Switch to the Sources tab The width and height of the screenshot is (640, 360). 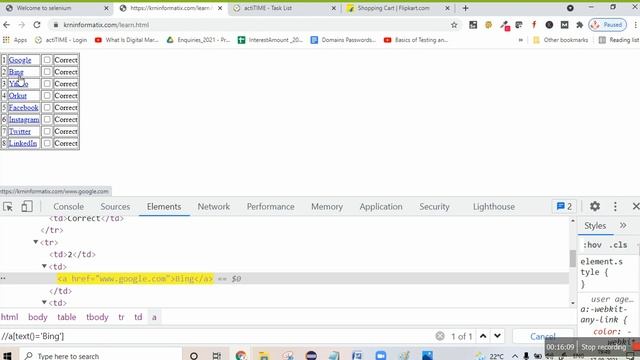coord(115,207)
